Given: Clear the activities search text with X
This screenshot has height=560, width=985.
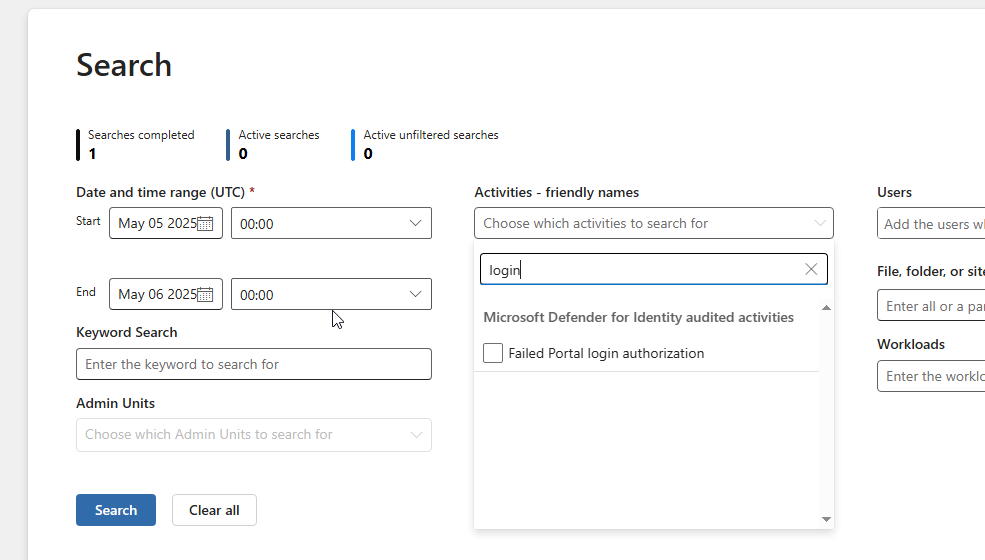Looking at the screenshot, I should (811, 270).
